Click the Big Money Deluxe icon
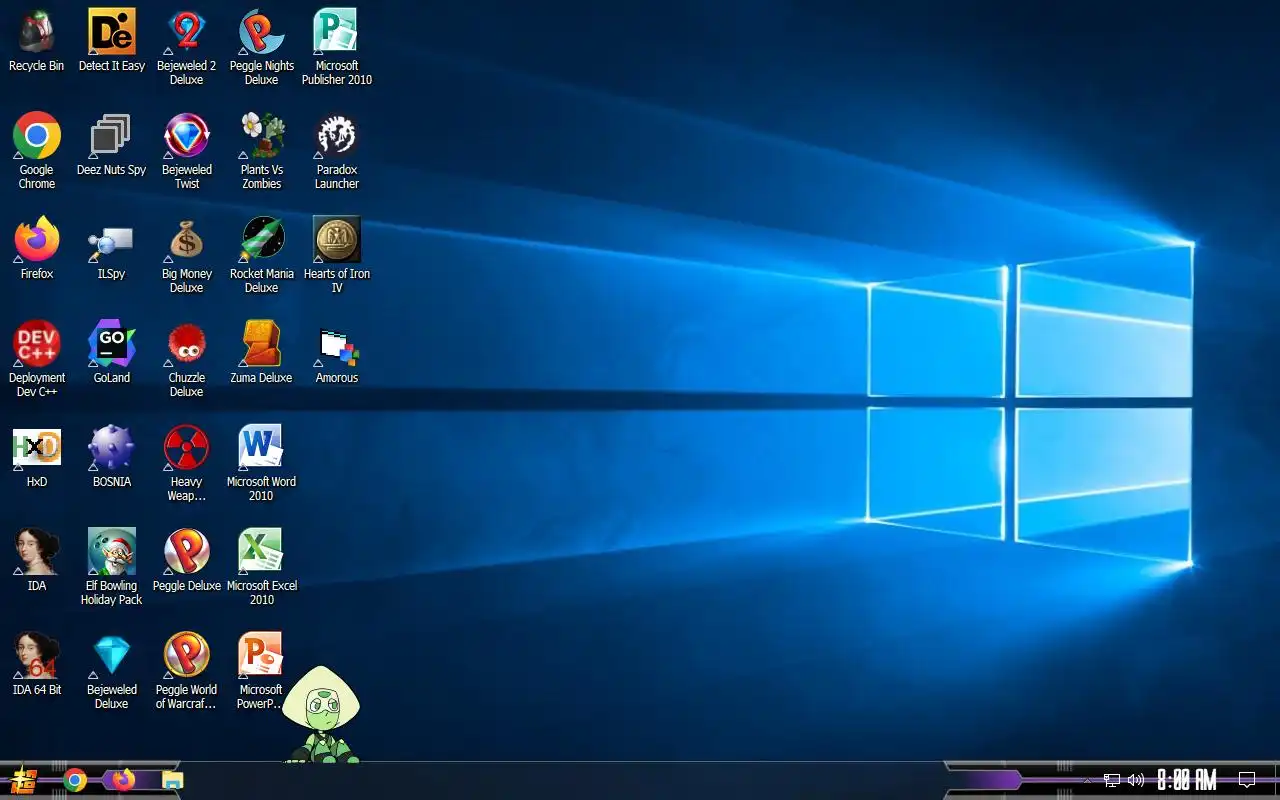The image size is (1280, 800). [x=187, y=254]
